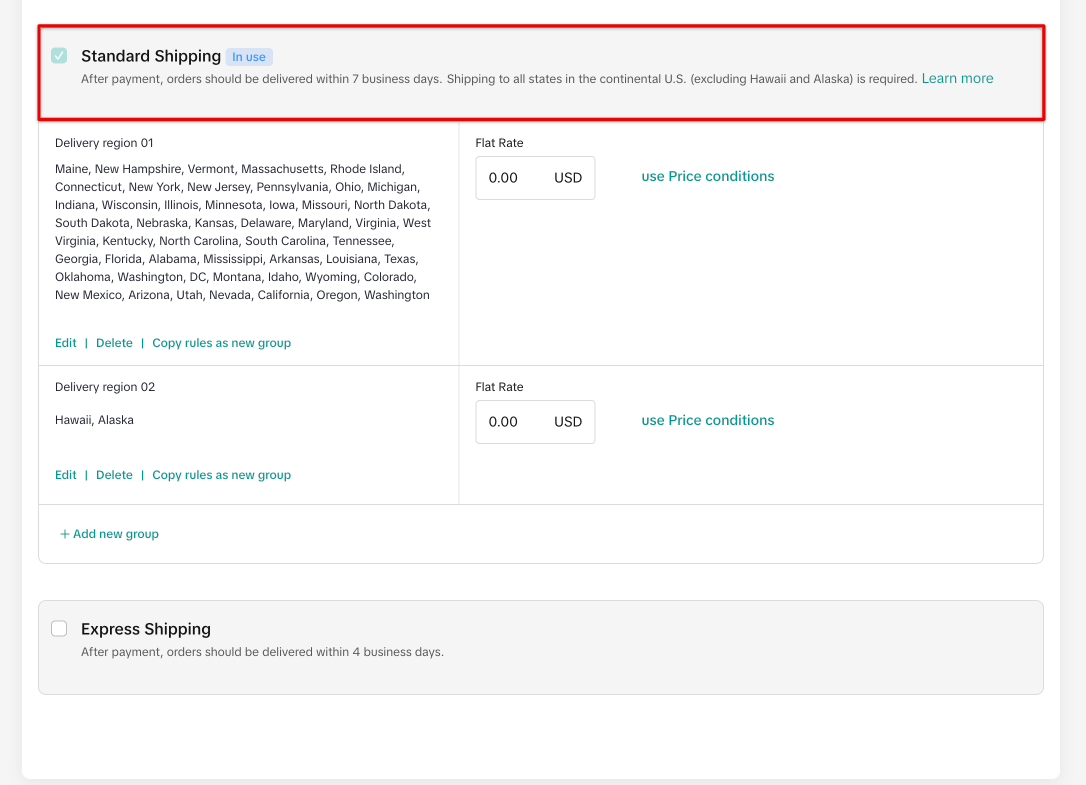1086x785 pixels.
Task: Select the Delivery region 02 title
Action: point(104,386)
